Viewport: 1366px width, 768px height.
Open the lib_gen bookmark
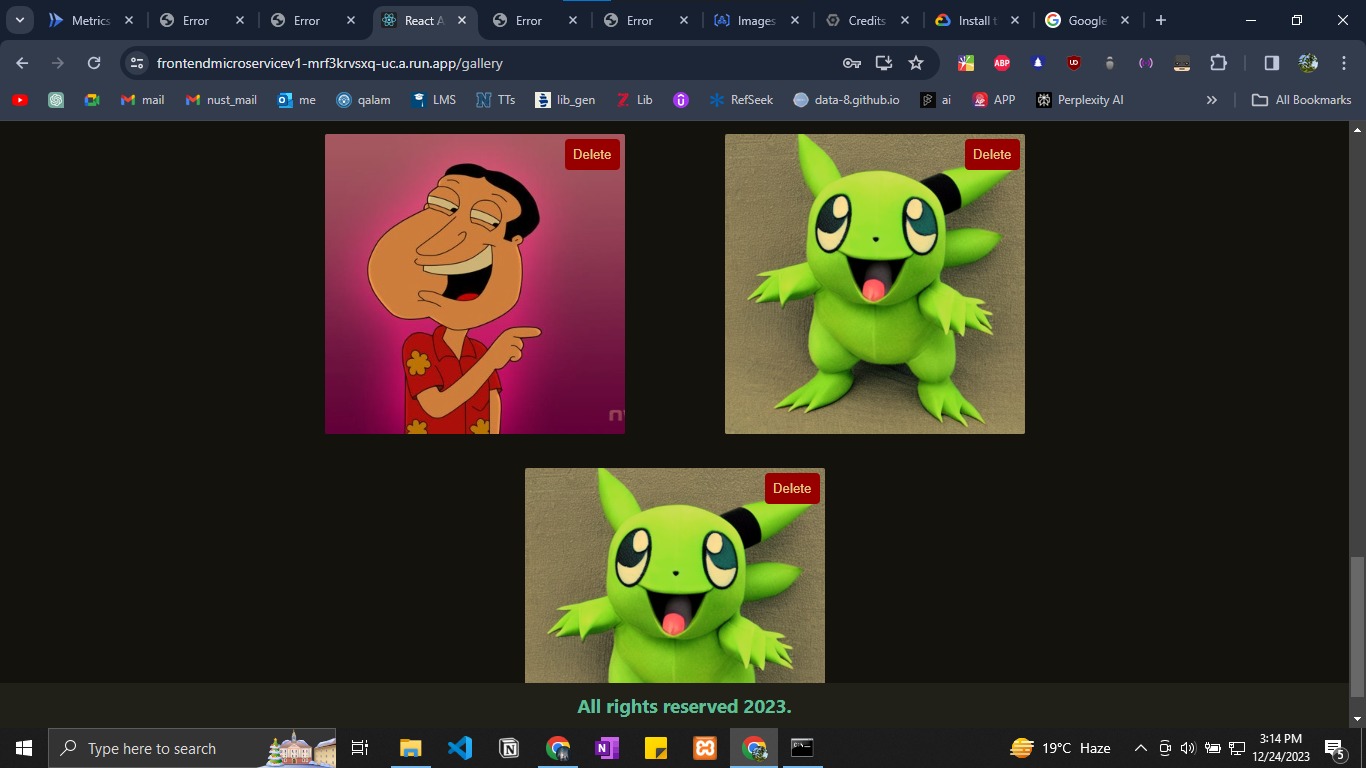point(565,100)
